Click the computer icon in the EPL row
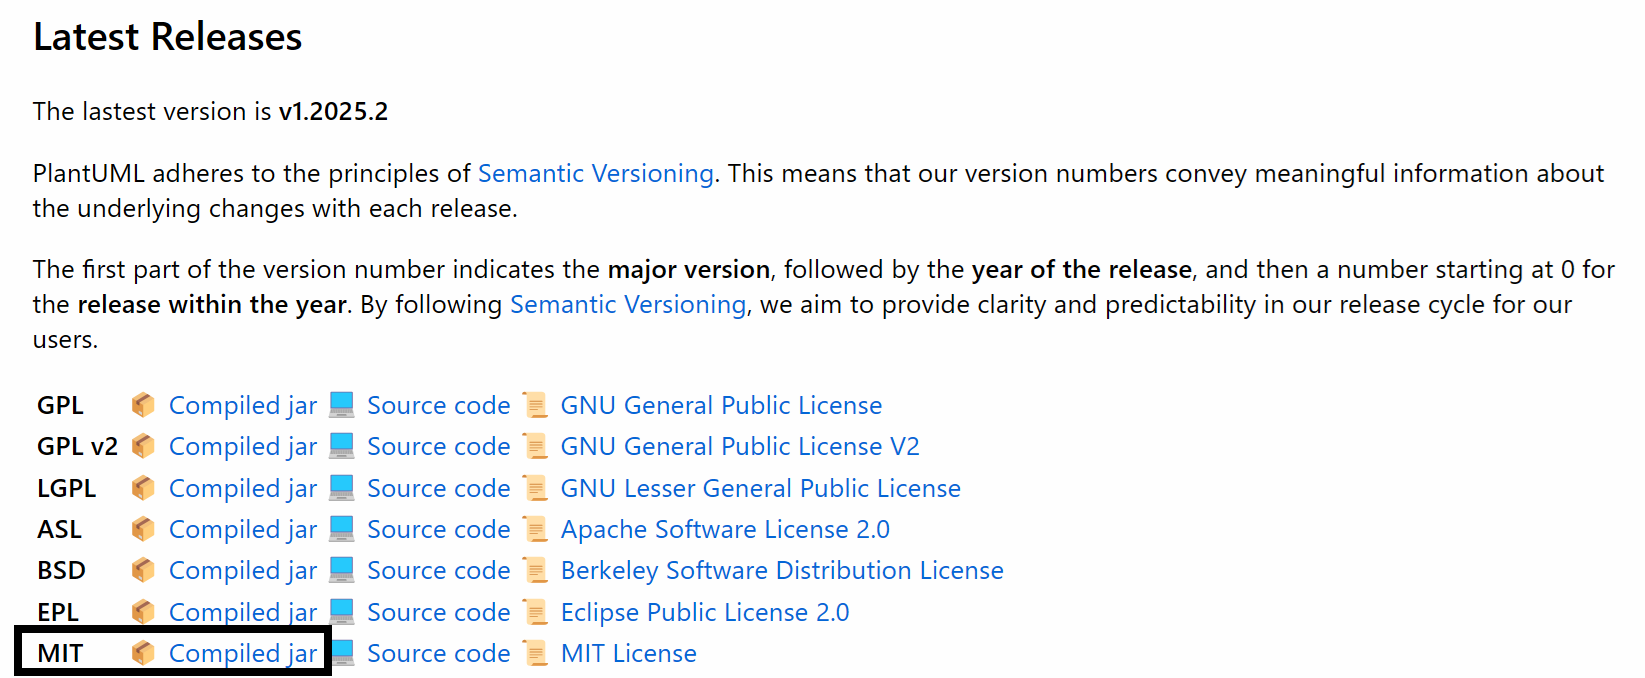This screenshot has width=1645, height=678. coord(342,611)
